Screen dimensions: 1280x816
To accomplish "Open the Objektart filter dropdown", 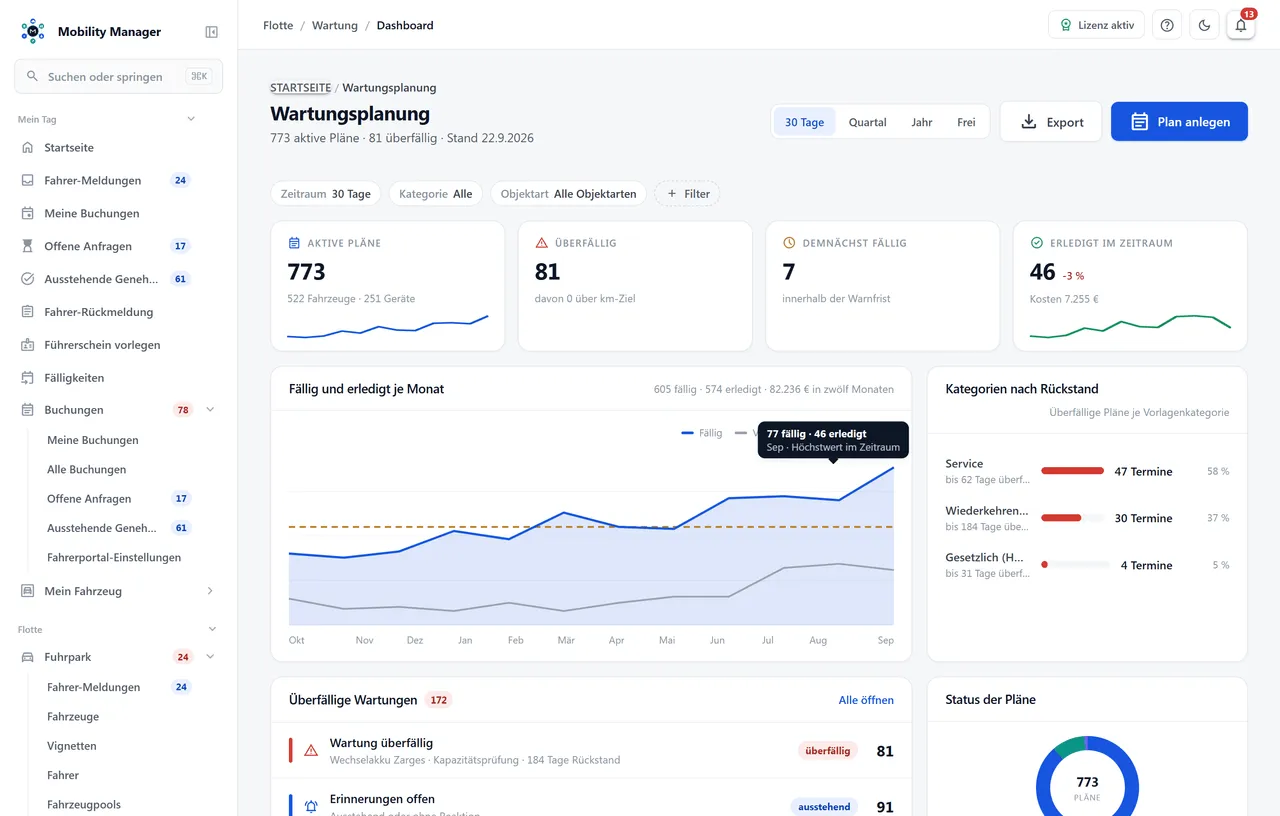I will tap(568, 194).
